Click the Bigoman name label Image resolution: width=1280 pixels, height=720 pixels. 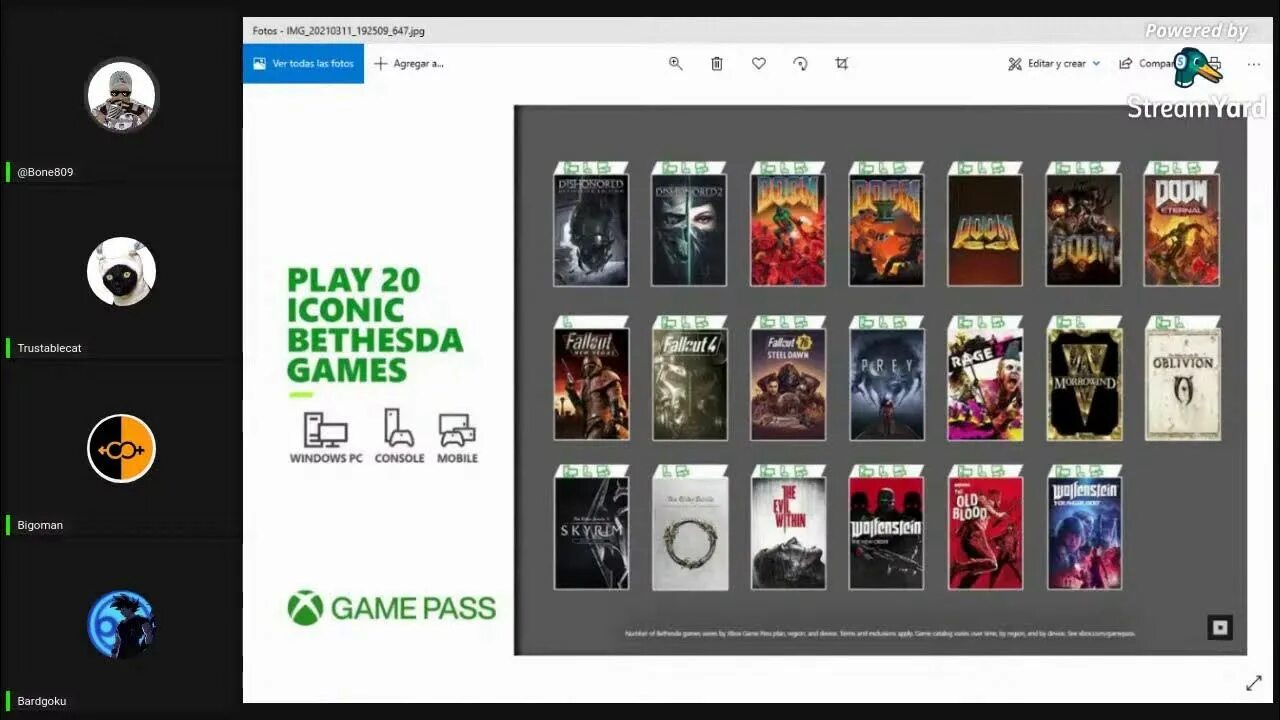(40, 525)
